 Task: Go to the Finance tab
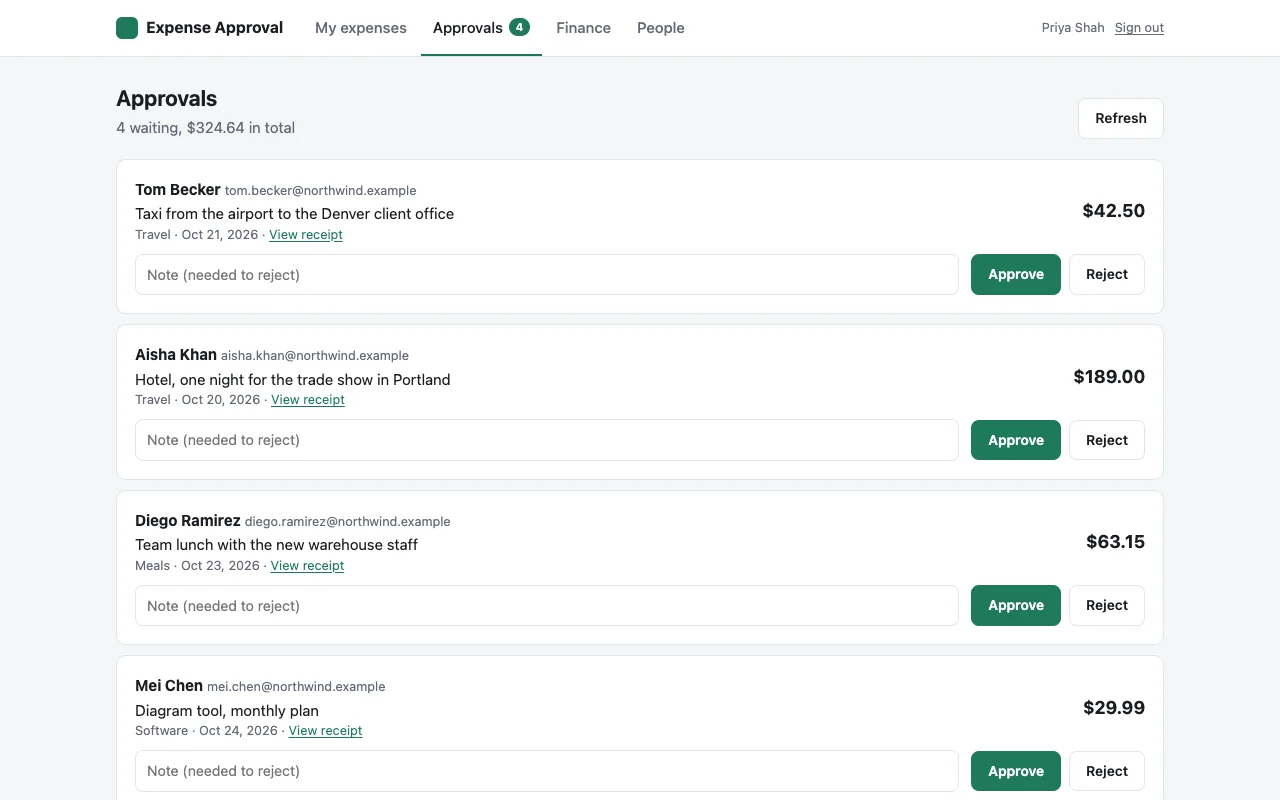click(x=584, y=28)
